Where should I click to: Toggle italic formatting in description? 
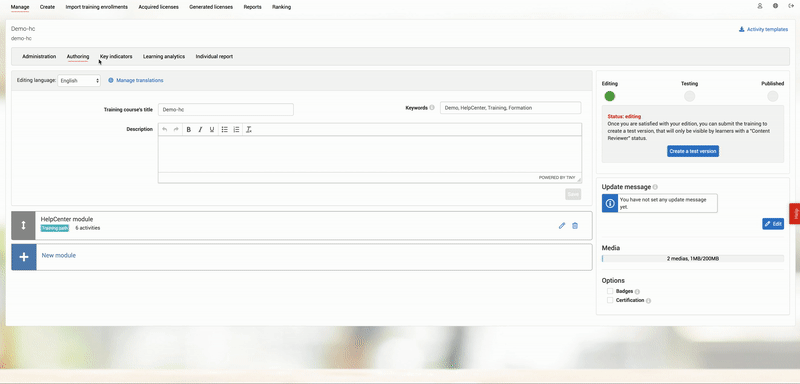click(200, 130)
